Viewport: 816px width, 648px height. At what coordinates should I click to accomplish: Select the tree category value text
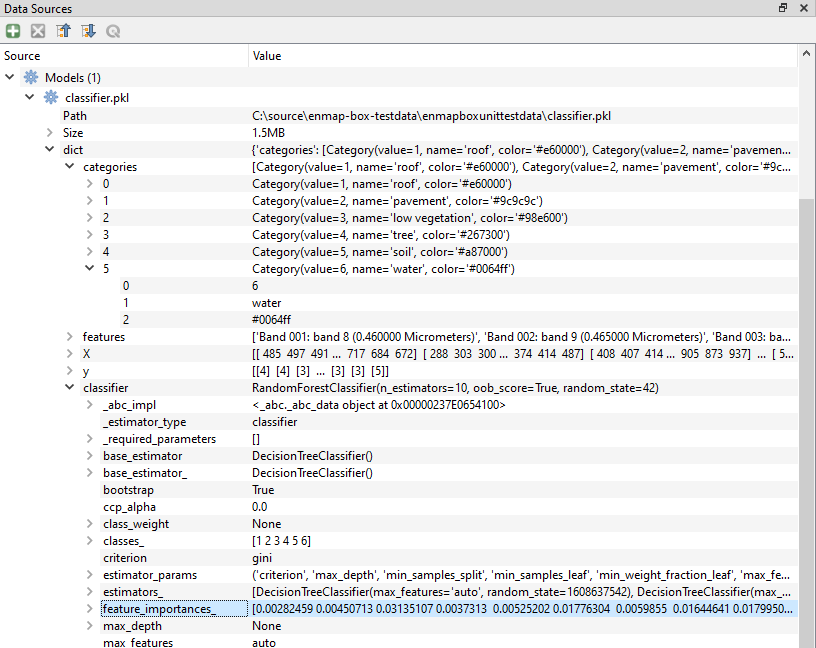[x=381, y=235]
